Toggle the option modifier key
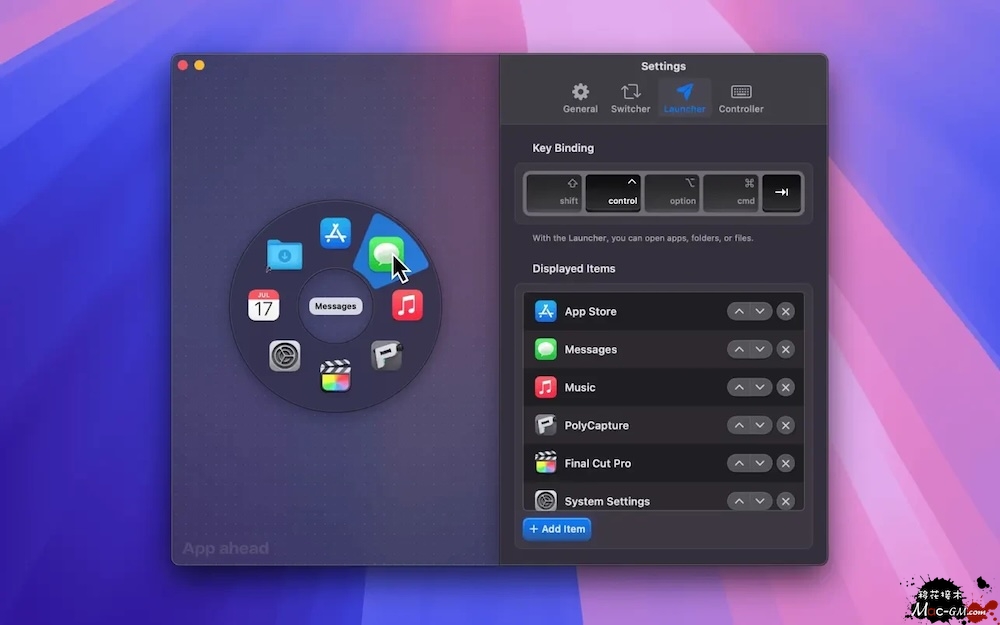This screenshot has width=1000, height=625. coord(672,192)
